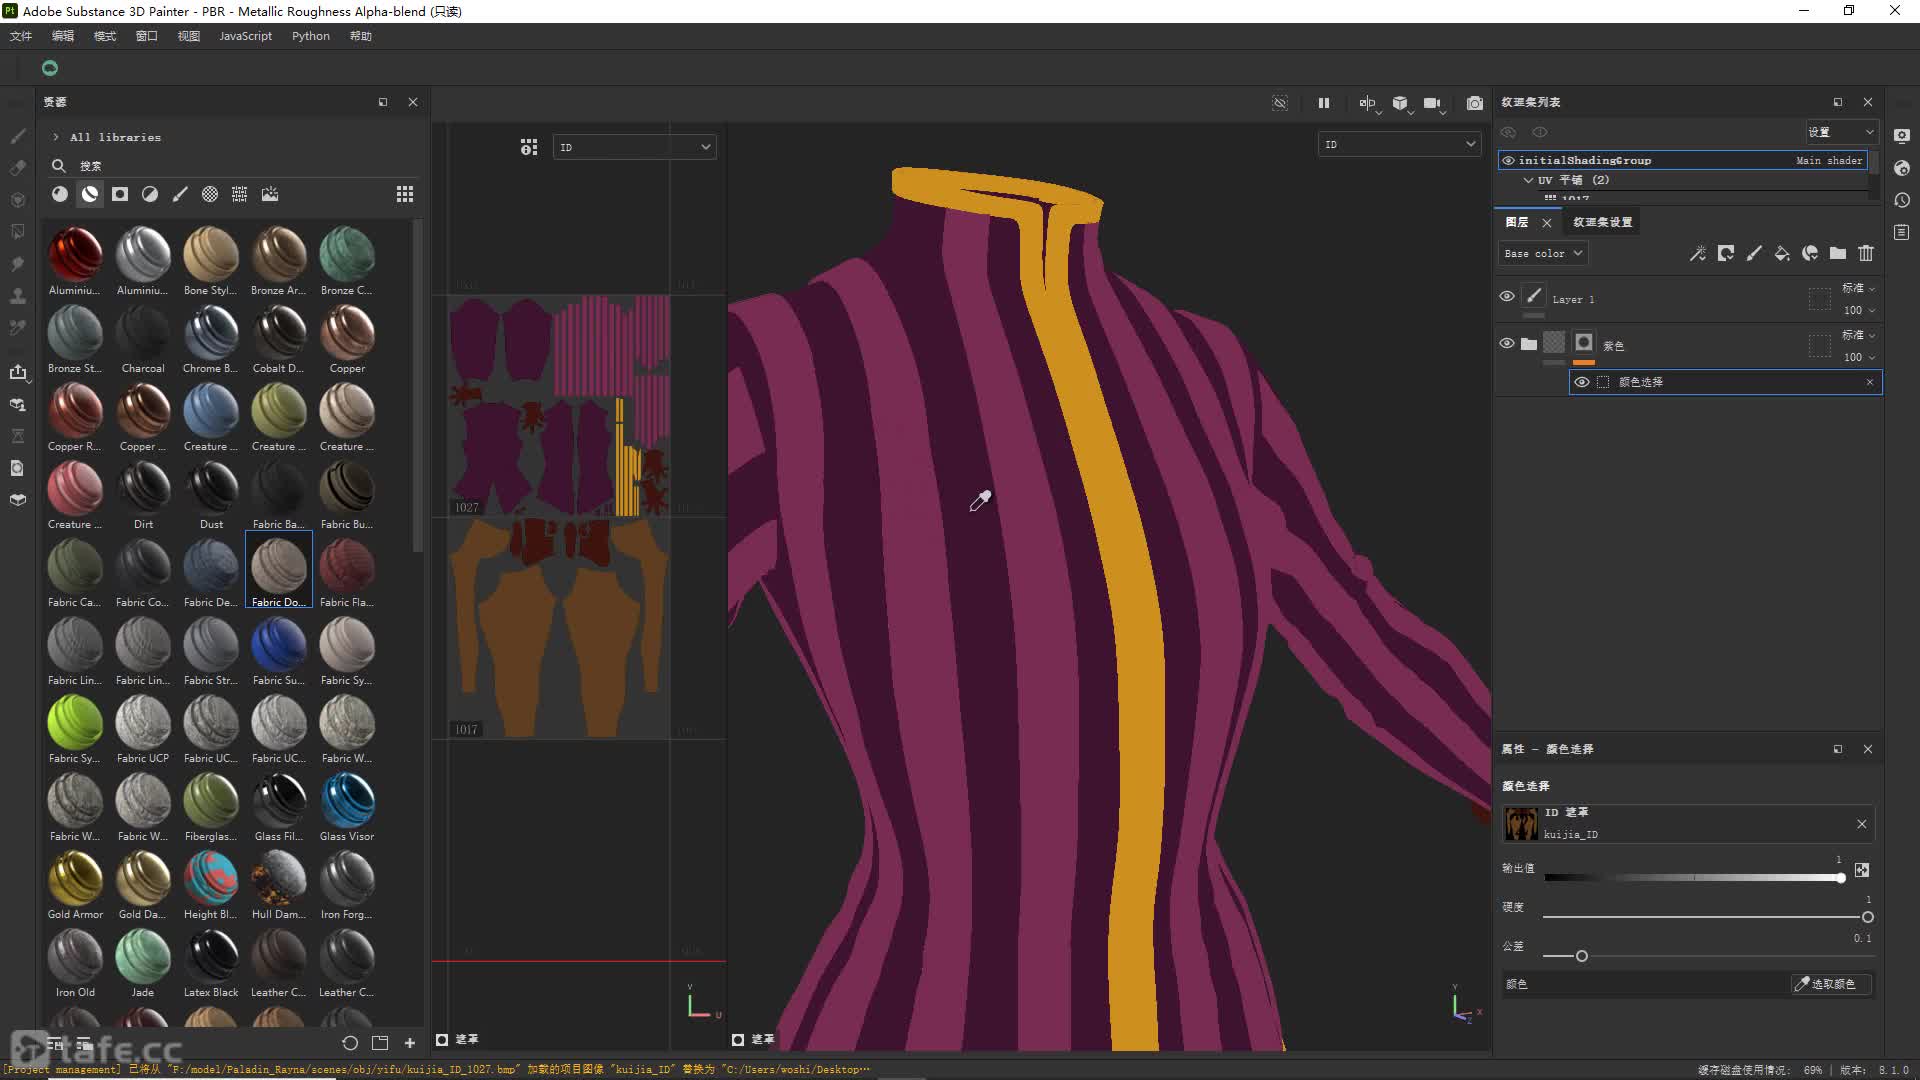Toggle visibility of 颜色选择 mask effect
The width and height of the screenshot is (1920, 1080).
(1582, 382)
